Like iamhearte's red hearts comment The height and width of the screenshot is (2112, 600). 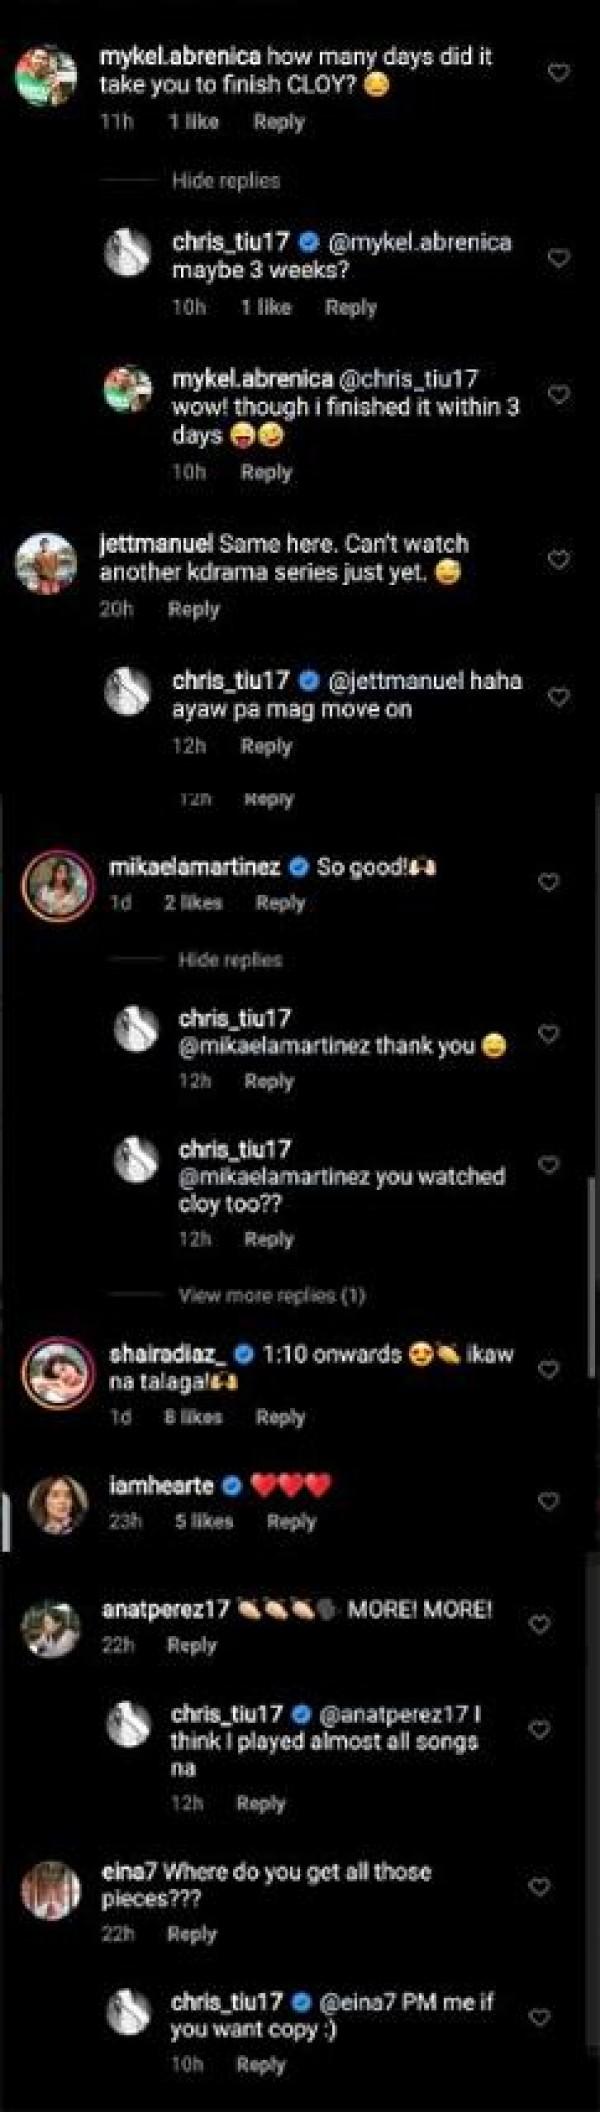click(x=548, y=1501)
